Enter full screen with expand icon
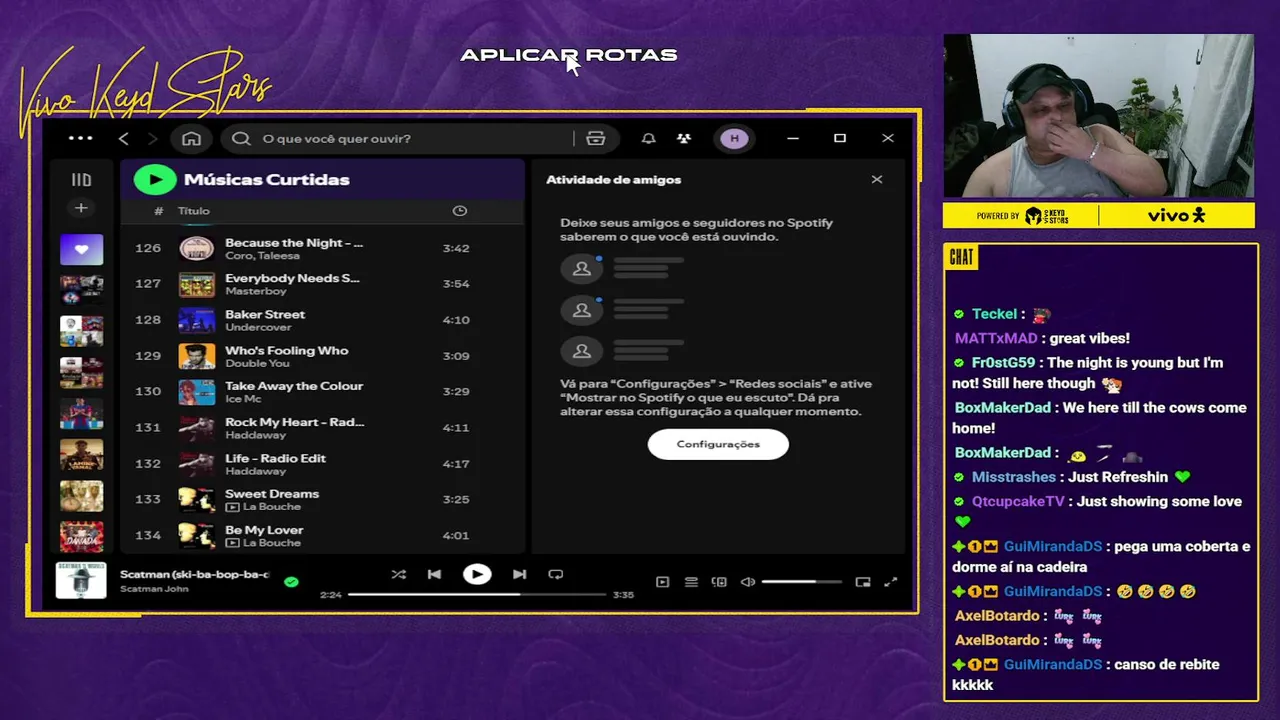The height and width of the screenshot is (720, 1280). tap(891, 582)
